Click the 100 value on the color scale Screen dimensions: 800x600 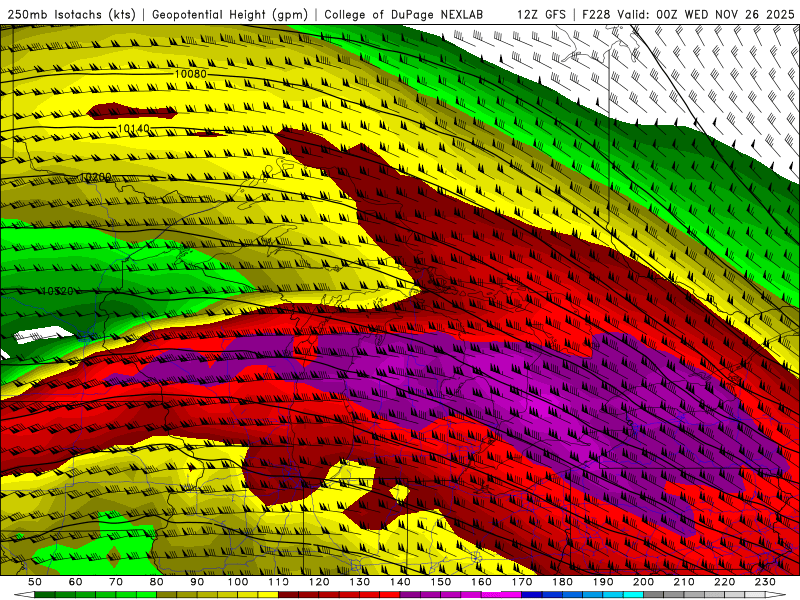pyautogui.click(x=238, y=582)
